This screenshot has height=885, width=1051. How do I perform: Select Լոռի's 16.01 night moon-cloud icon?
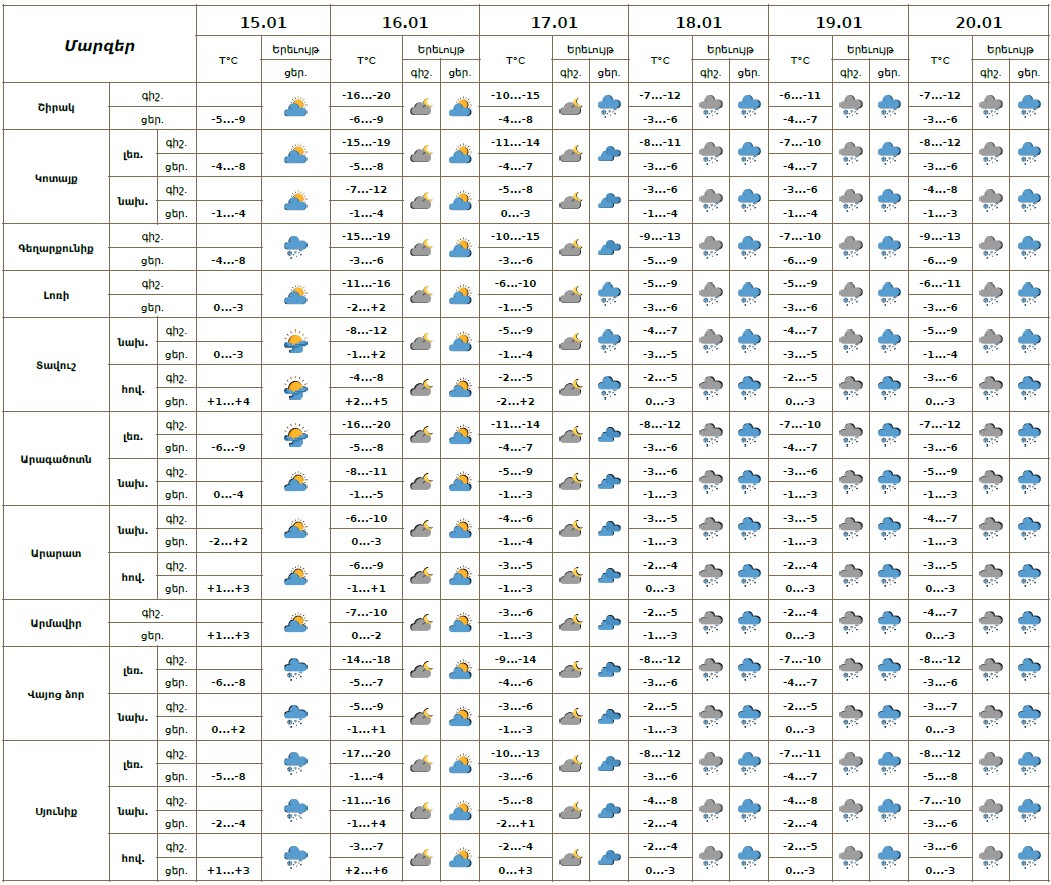(421, 295)
